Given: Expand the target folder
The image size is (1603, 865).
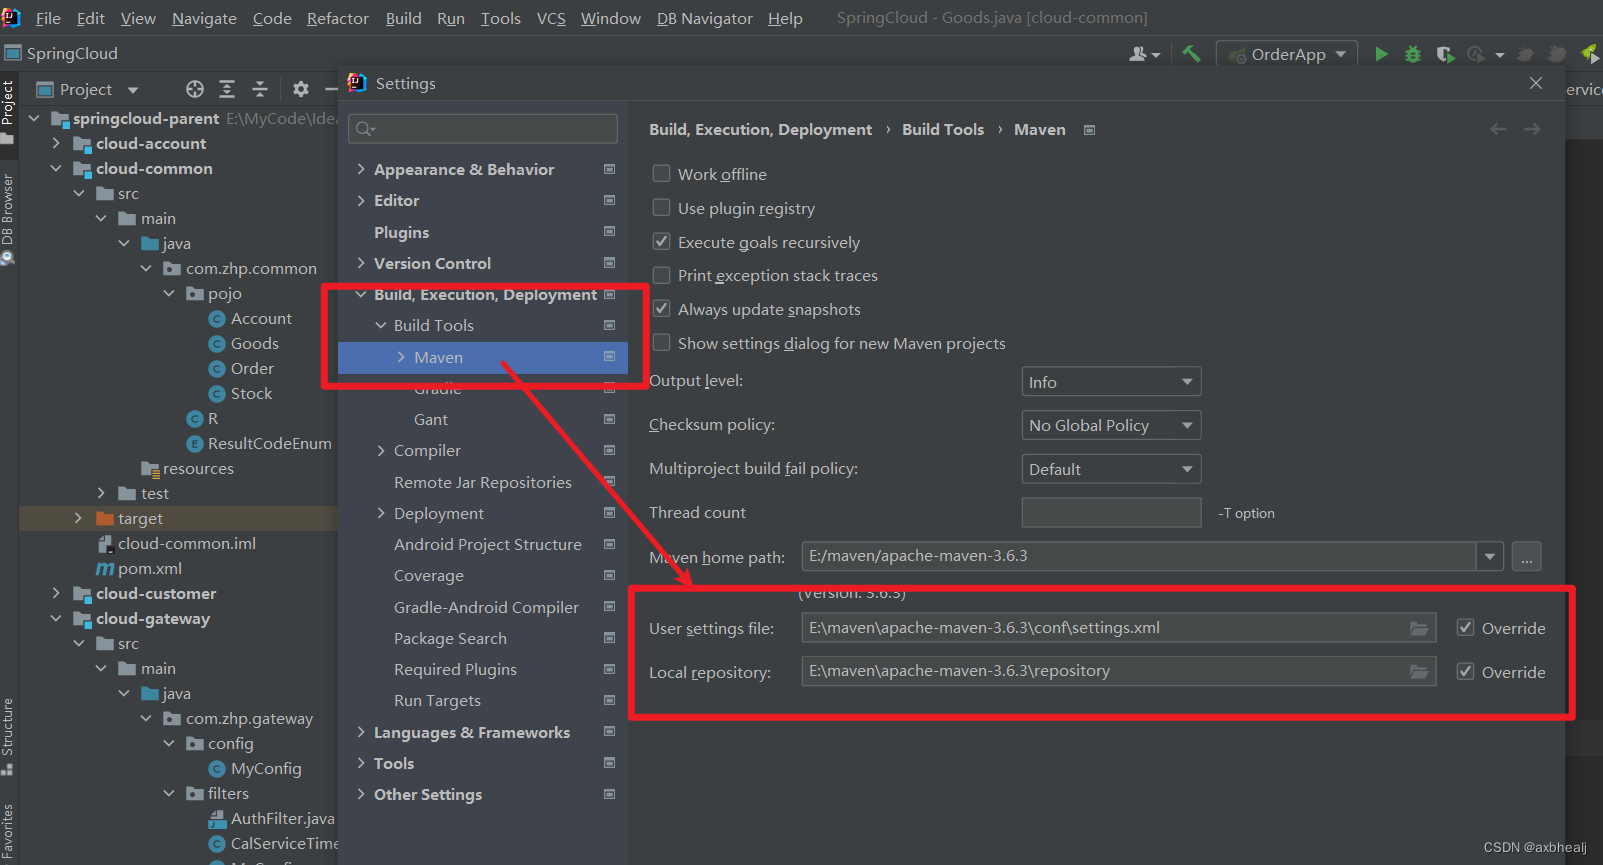Looking at the screenshot, I should [79, 518].
